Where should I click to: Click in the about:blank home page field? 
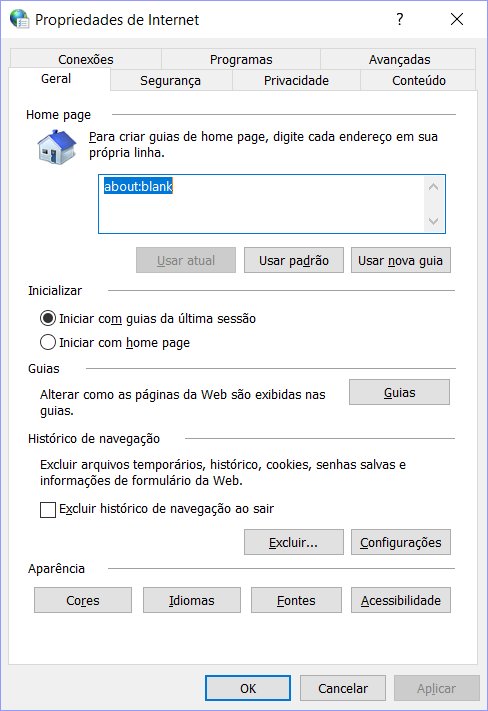262,204
